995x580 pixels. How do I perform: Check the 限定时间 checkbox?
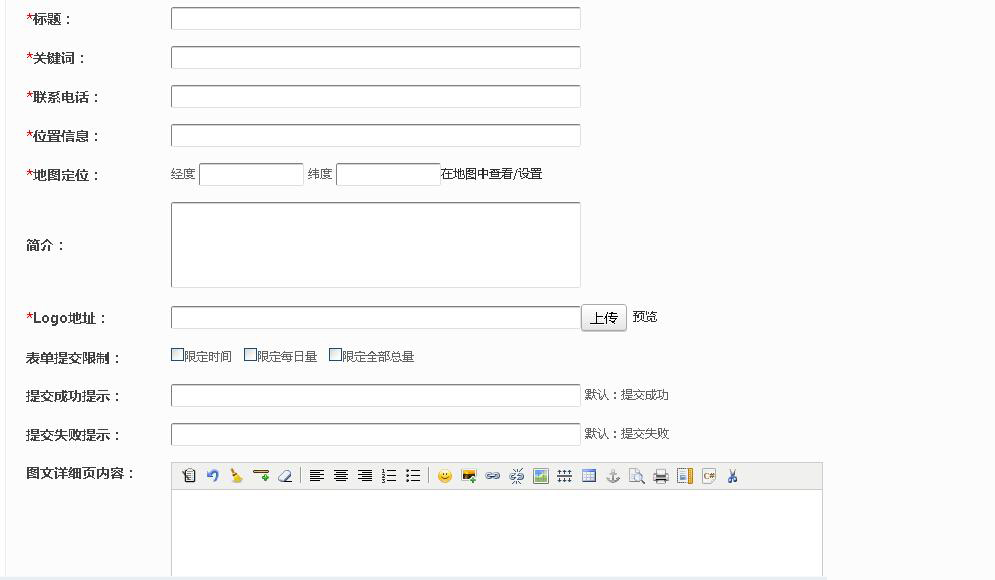tap(177, 355)
